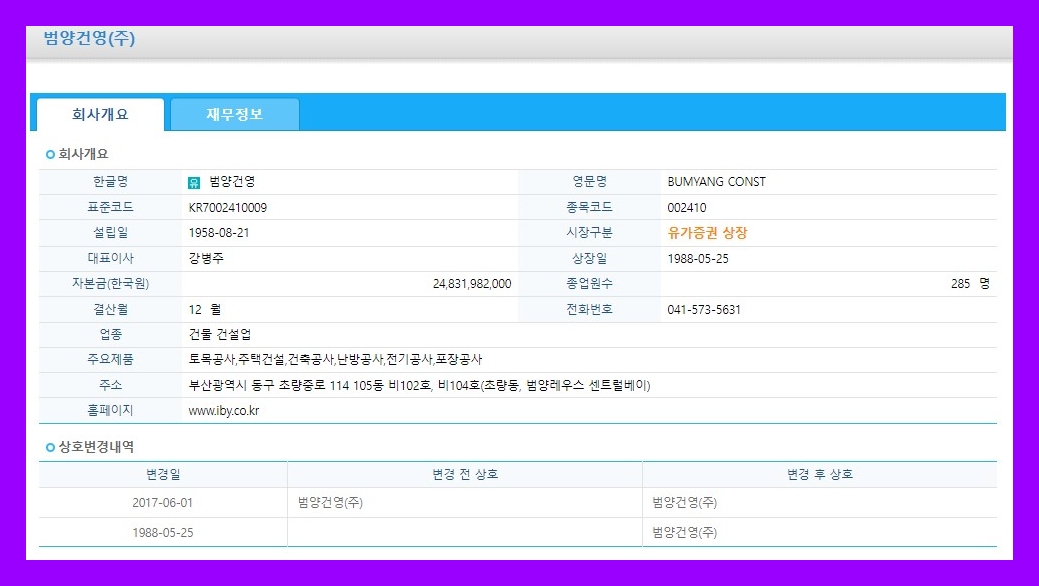Screen dimensions: 1039x586
Task: Click the 결산월 value 12 월
Action: tap(205, 310)
